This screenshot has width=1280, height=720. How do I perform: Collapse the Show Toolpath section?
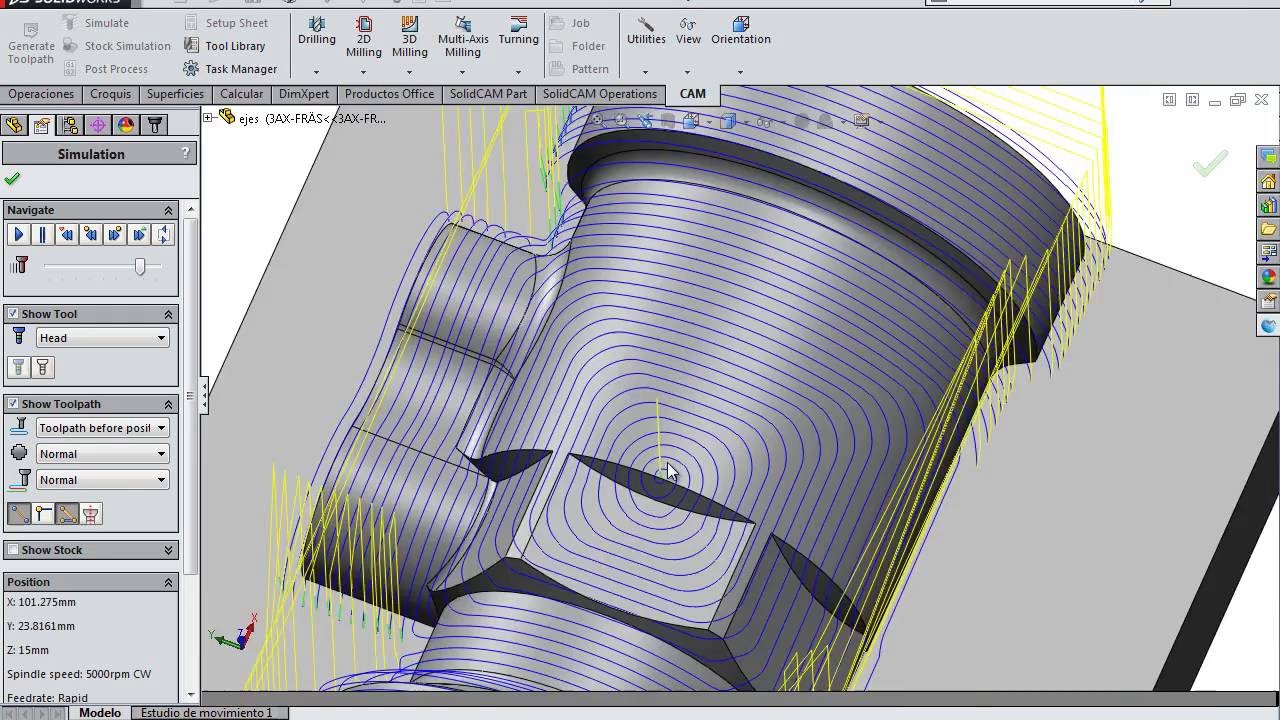tap(168, 404)
